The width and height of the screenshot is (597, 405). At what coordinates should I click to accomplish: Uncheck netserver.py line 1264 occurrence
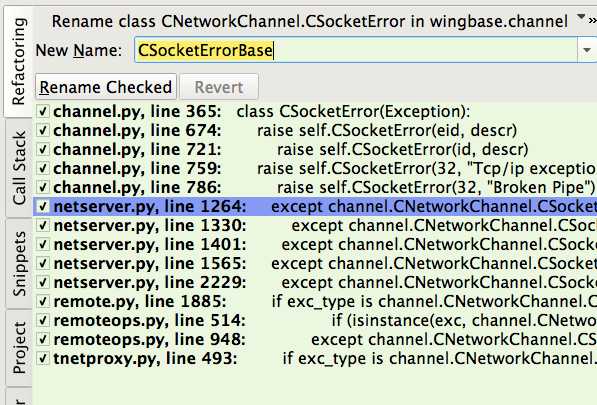(43, 206)
